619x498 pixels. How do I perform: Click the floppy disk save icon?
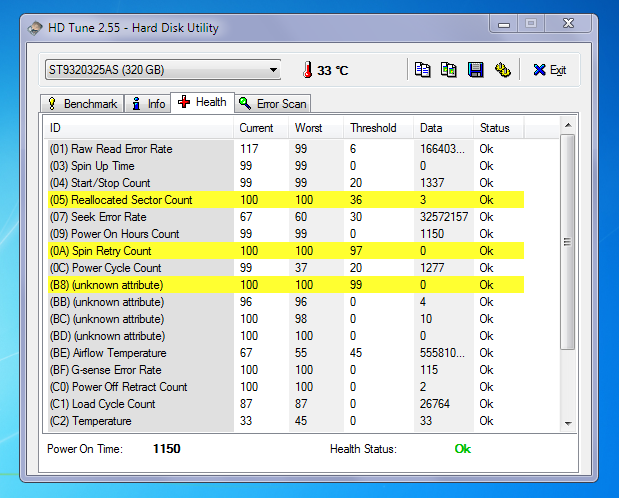point(475,70)
